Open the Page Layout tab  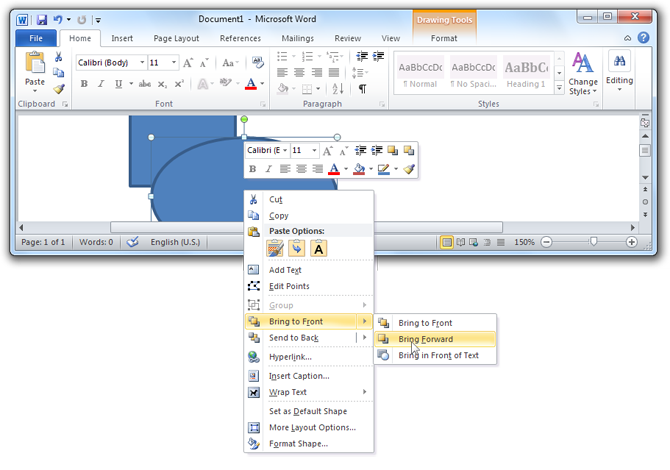176,38
